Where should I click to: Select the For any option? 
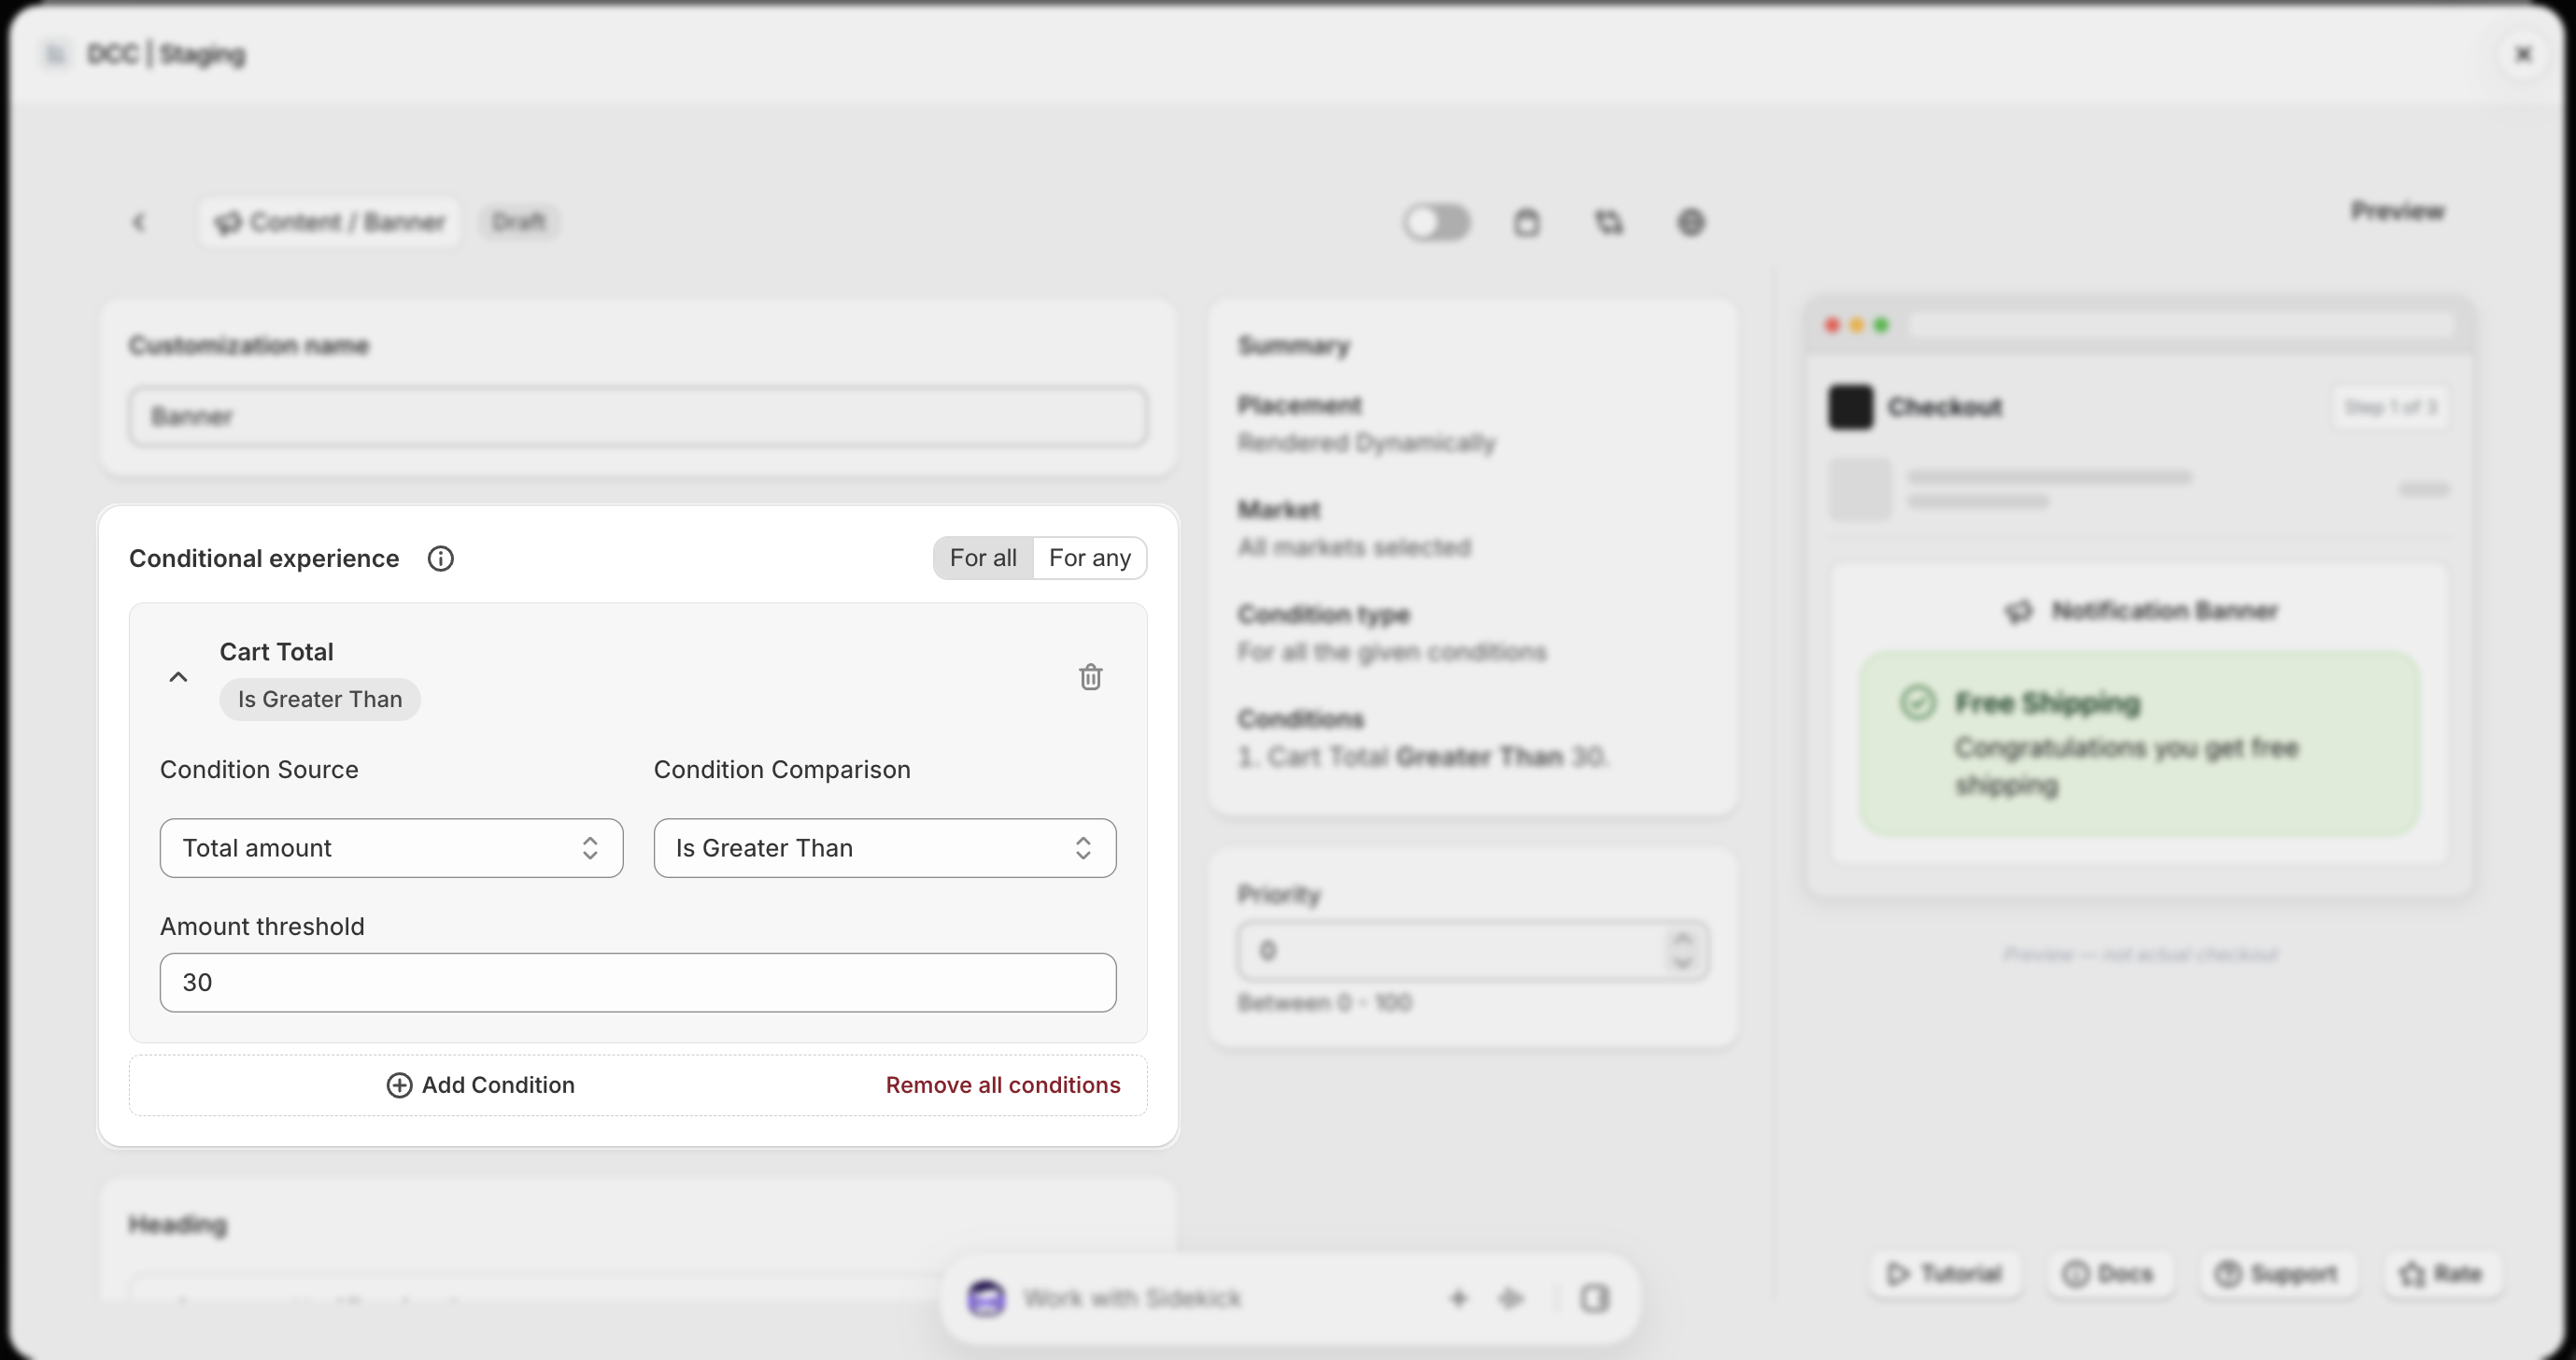[x=1089, y=558]
